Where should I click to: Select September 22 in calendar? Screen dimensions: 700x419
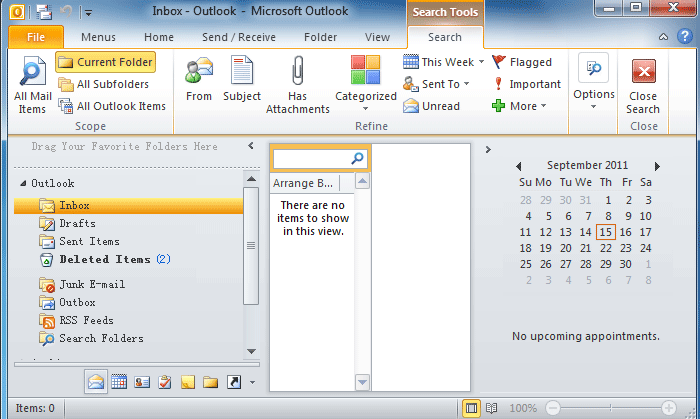pos(605,248)
